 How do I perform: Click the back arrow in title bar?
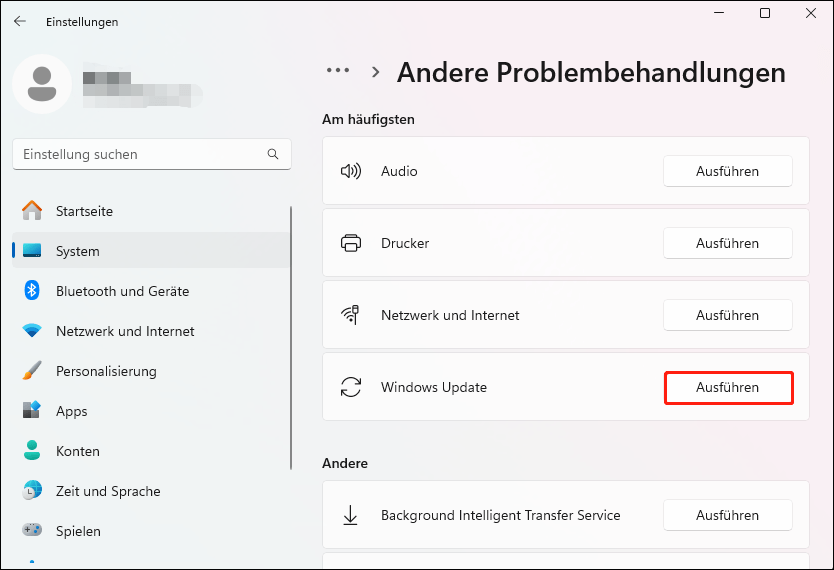(x=20, y=21)
